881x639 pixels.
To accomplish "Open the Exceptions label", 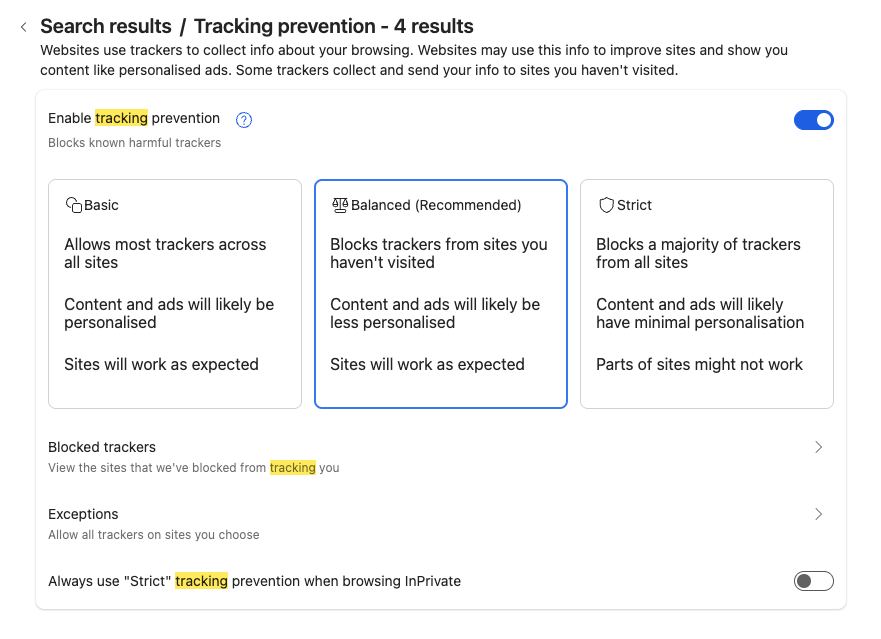I will click(x=83, y=514).
